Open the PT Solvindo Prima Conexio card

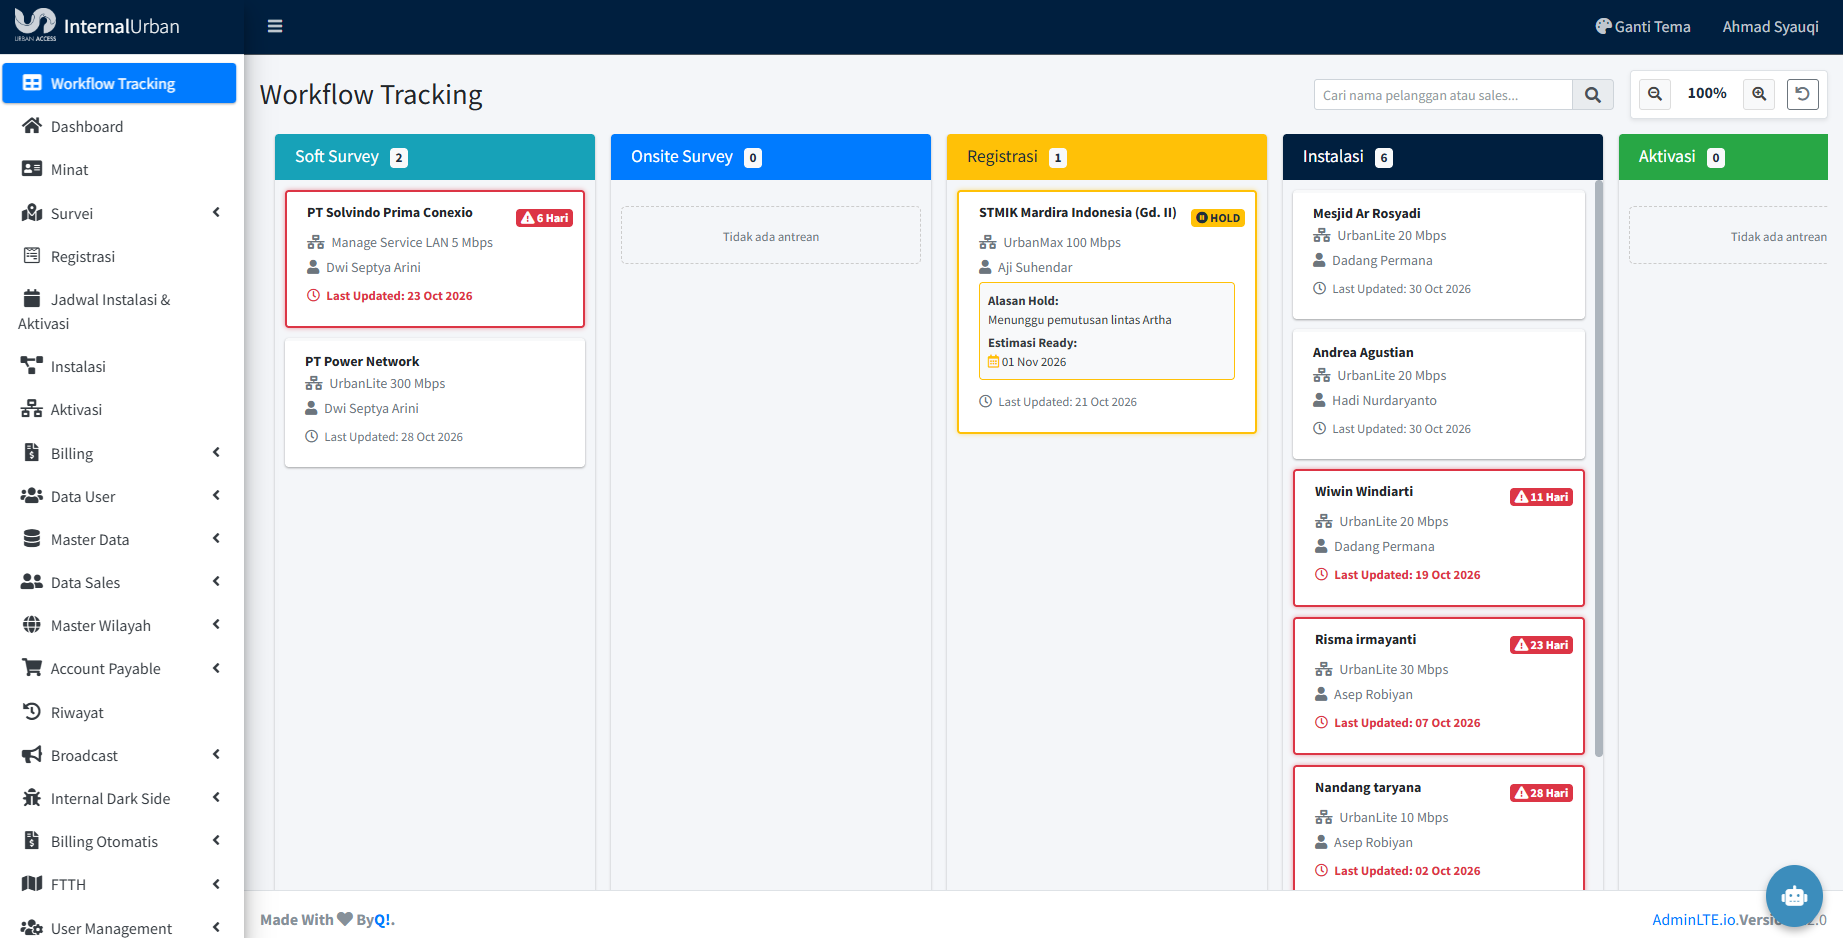[435, 259]
